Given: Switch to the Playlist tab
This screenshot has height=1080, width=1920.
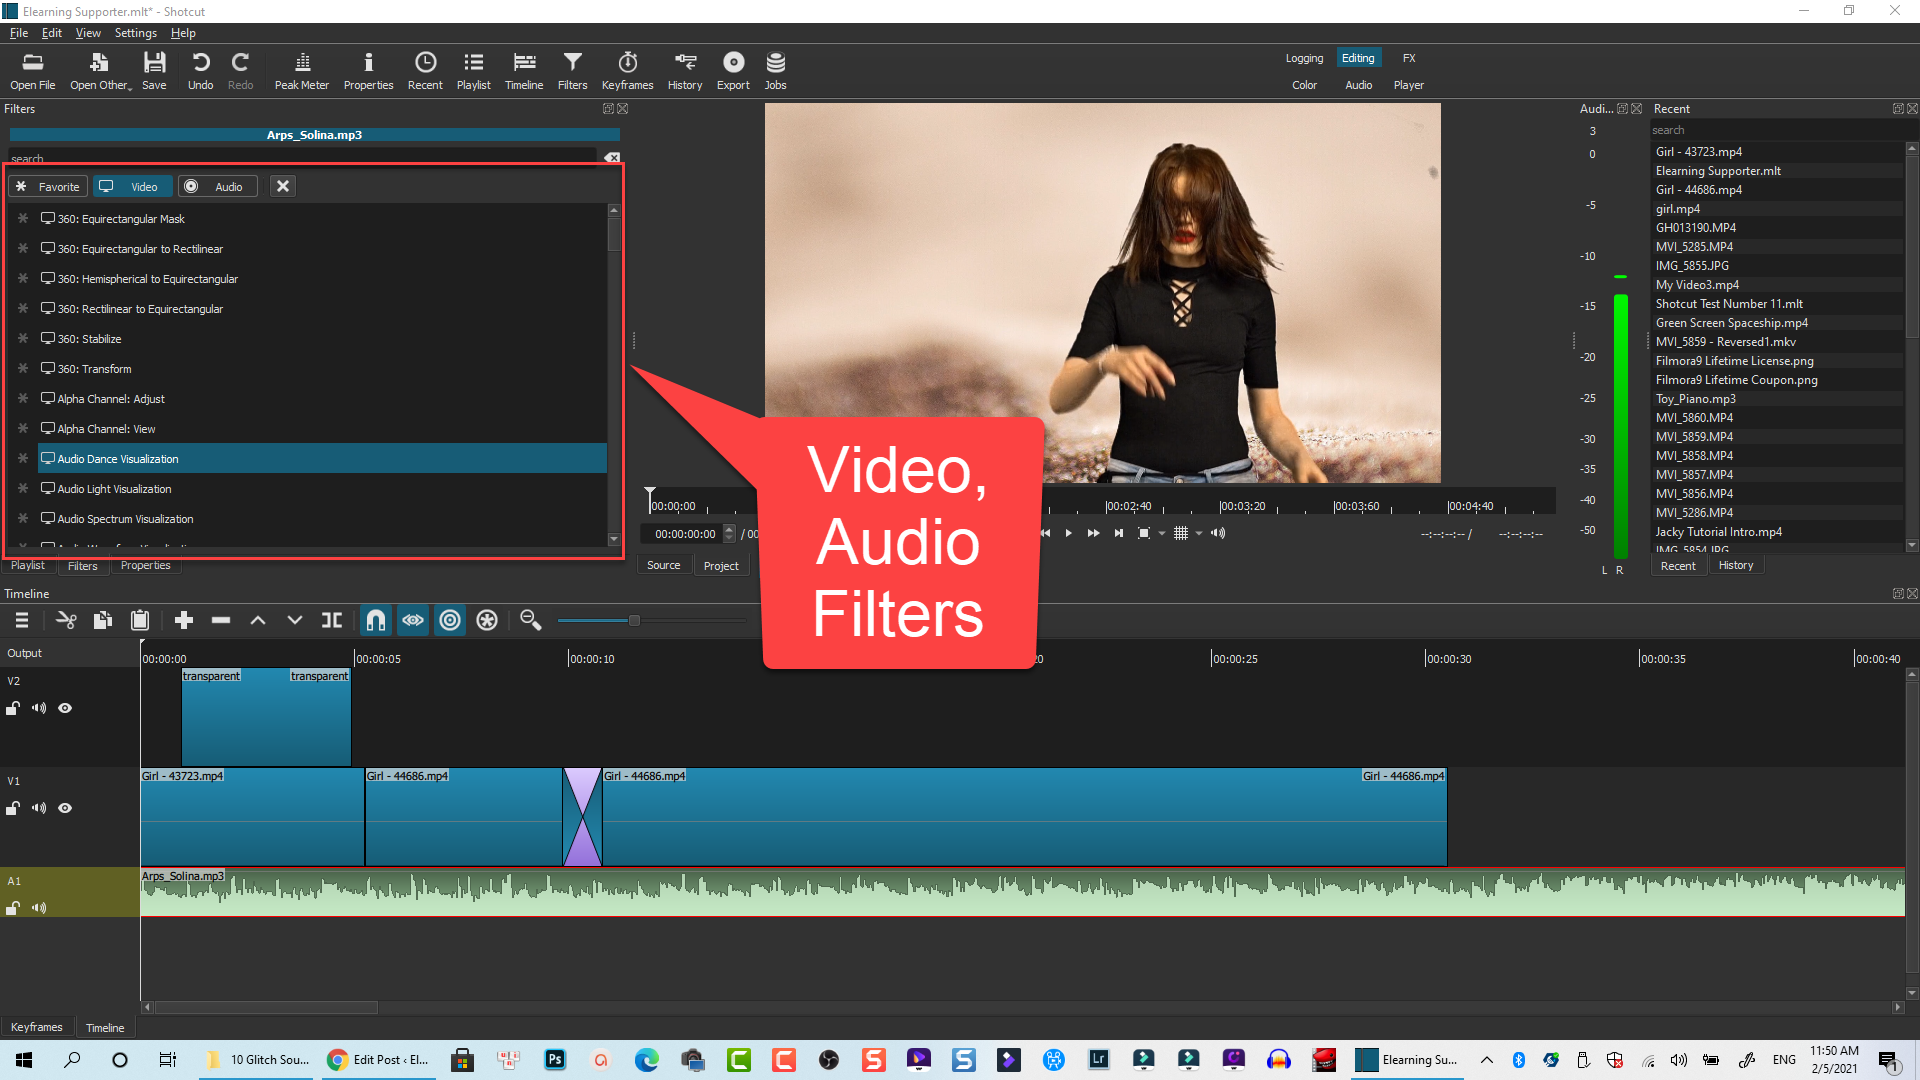Looking at the screenshot, I should (x=27, y=565).
